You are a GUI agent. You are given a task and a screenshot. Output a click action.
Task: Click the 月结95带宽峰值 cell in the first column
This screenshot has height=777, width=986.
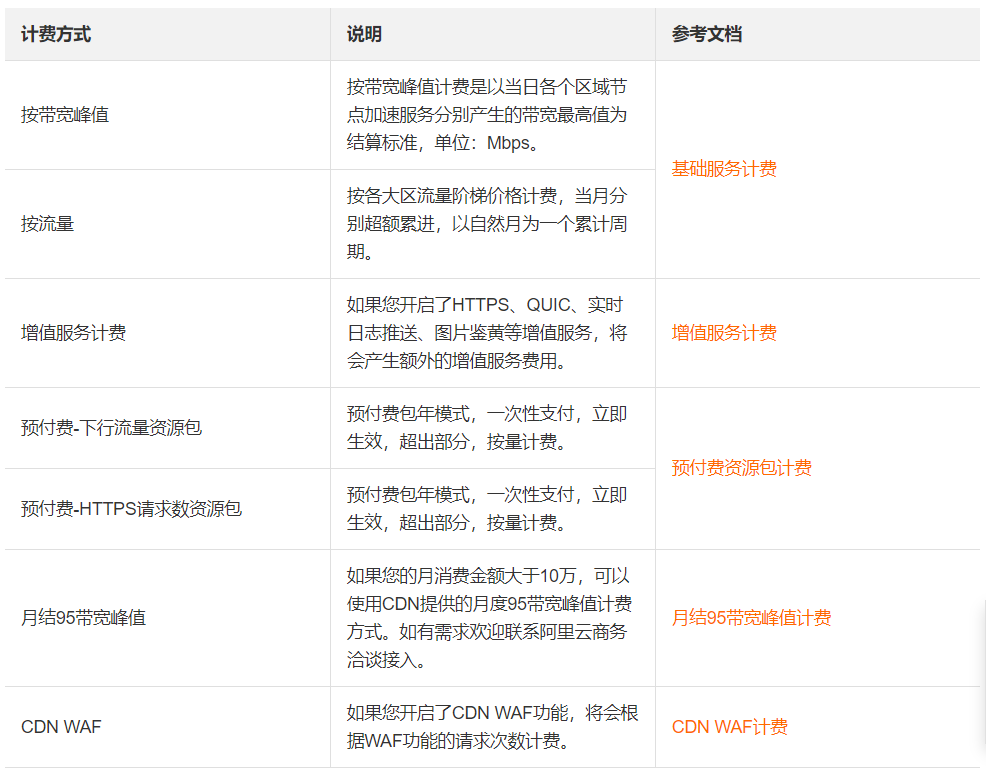83,618
